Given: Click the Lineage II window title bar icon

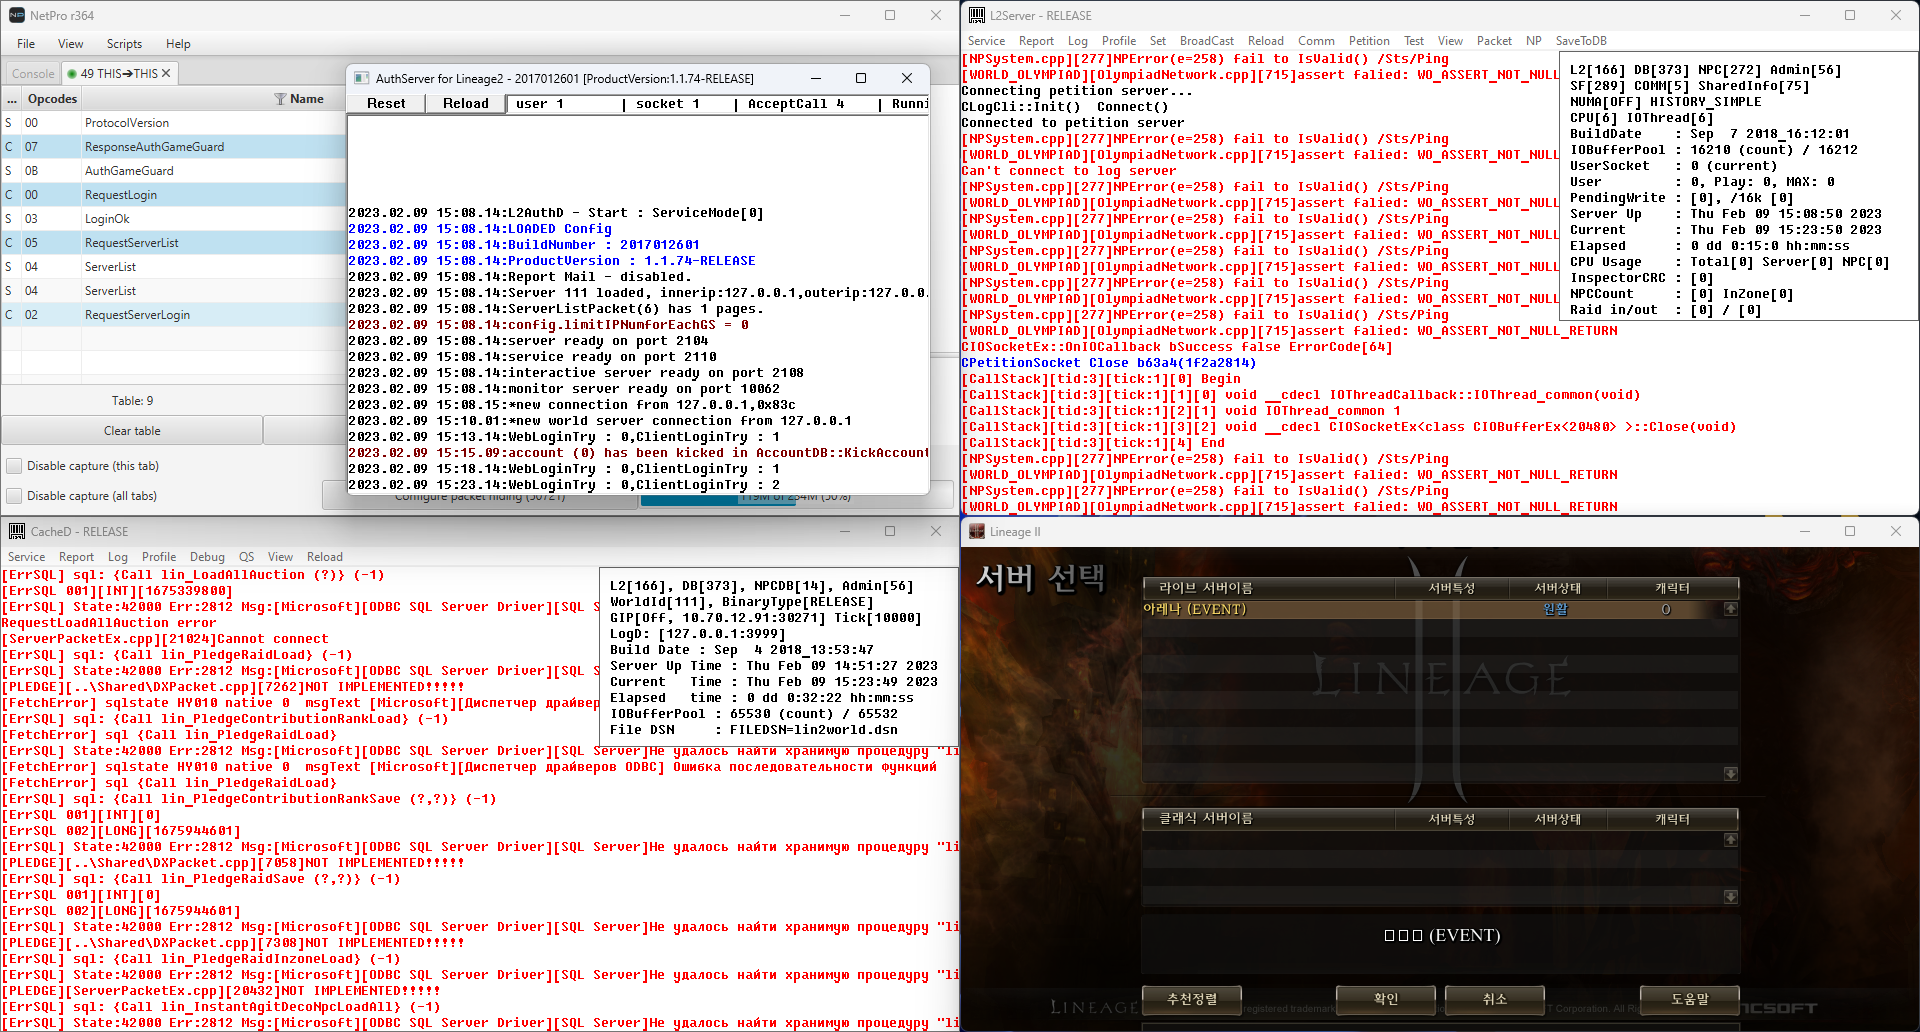Looking at the screenshot, I should tap(977, 532).
